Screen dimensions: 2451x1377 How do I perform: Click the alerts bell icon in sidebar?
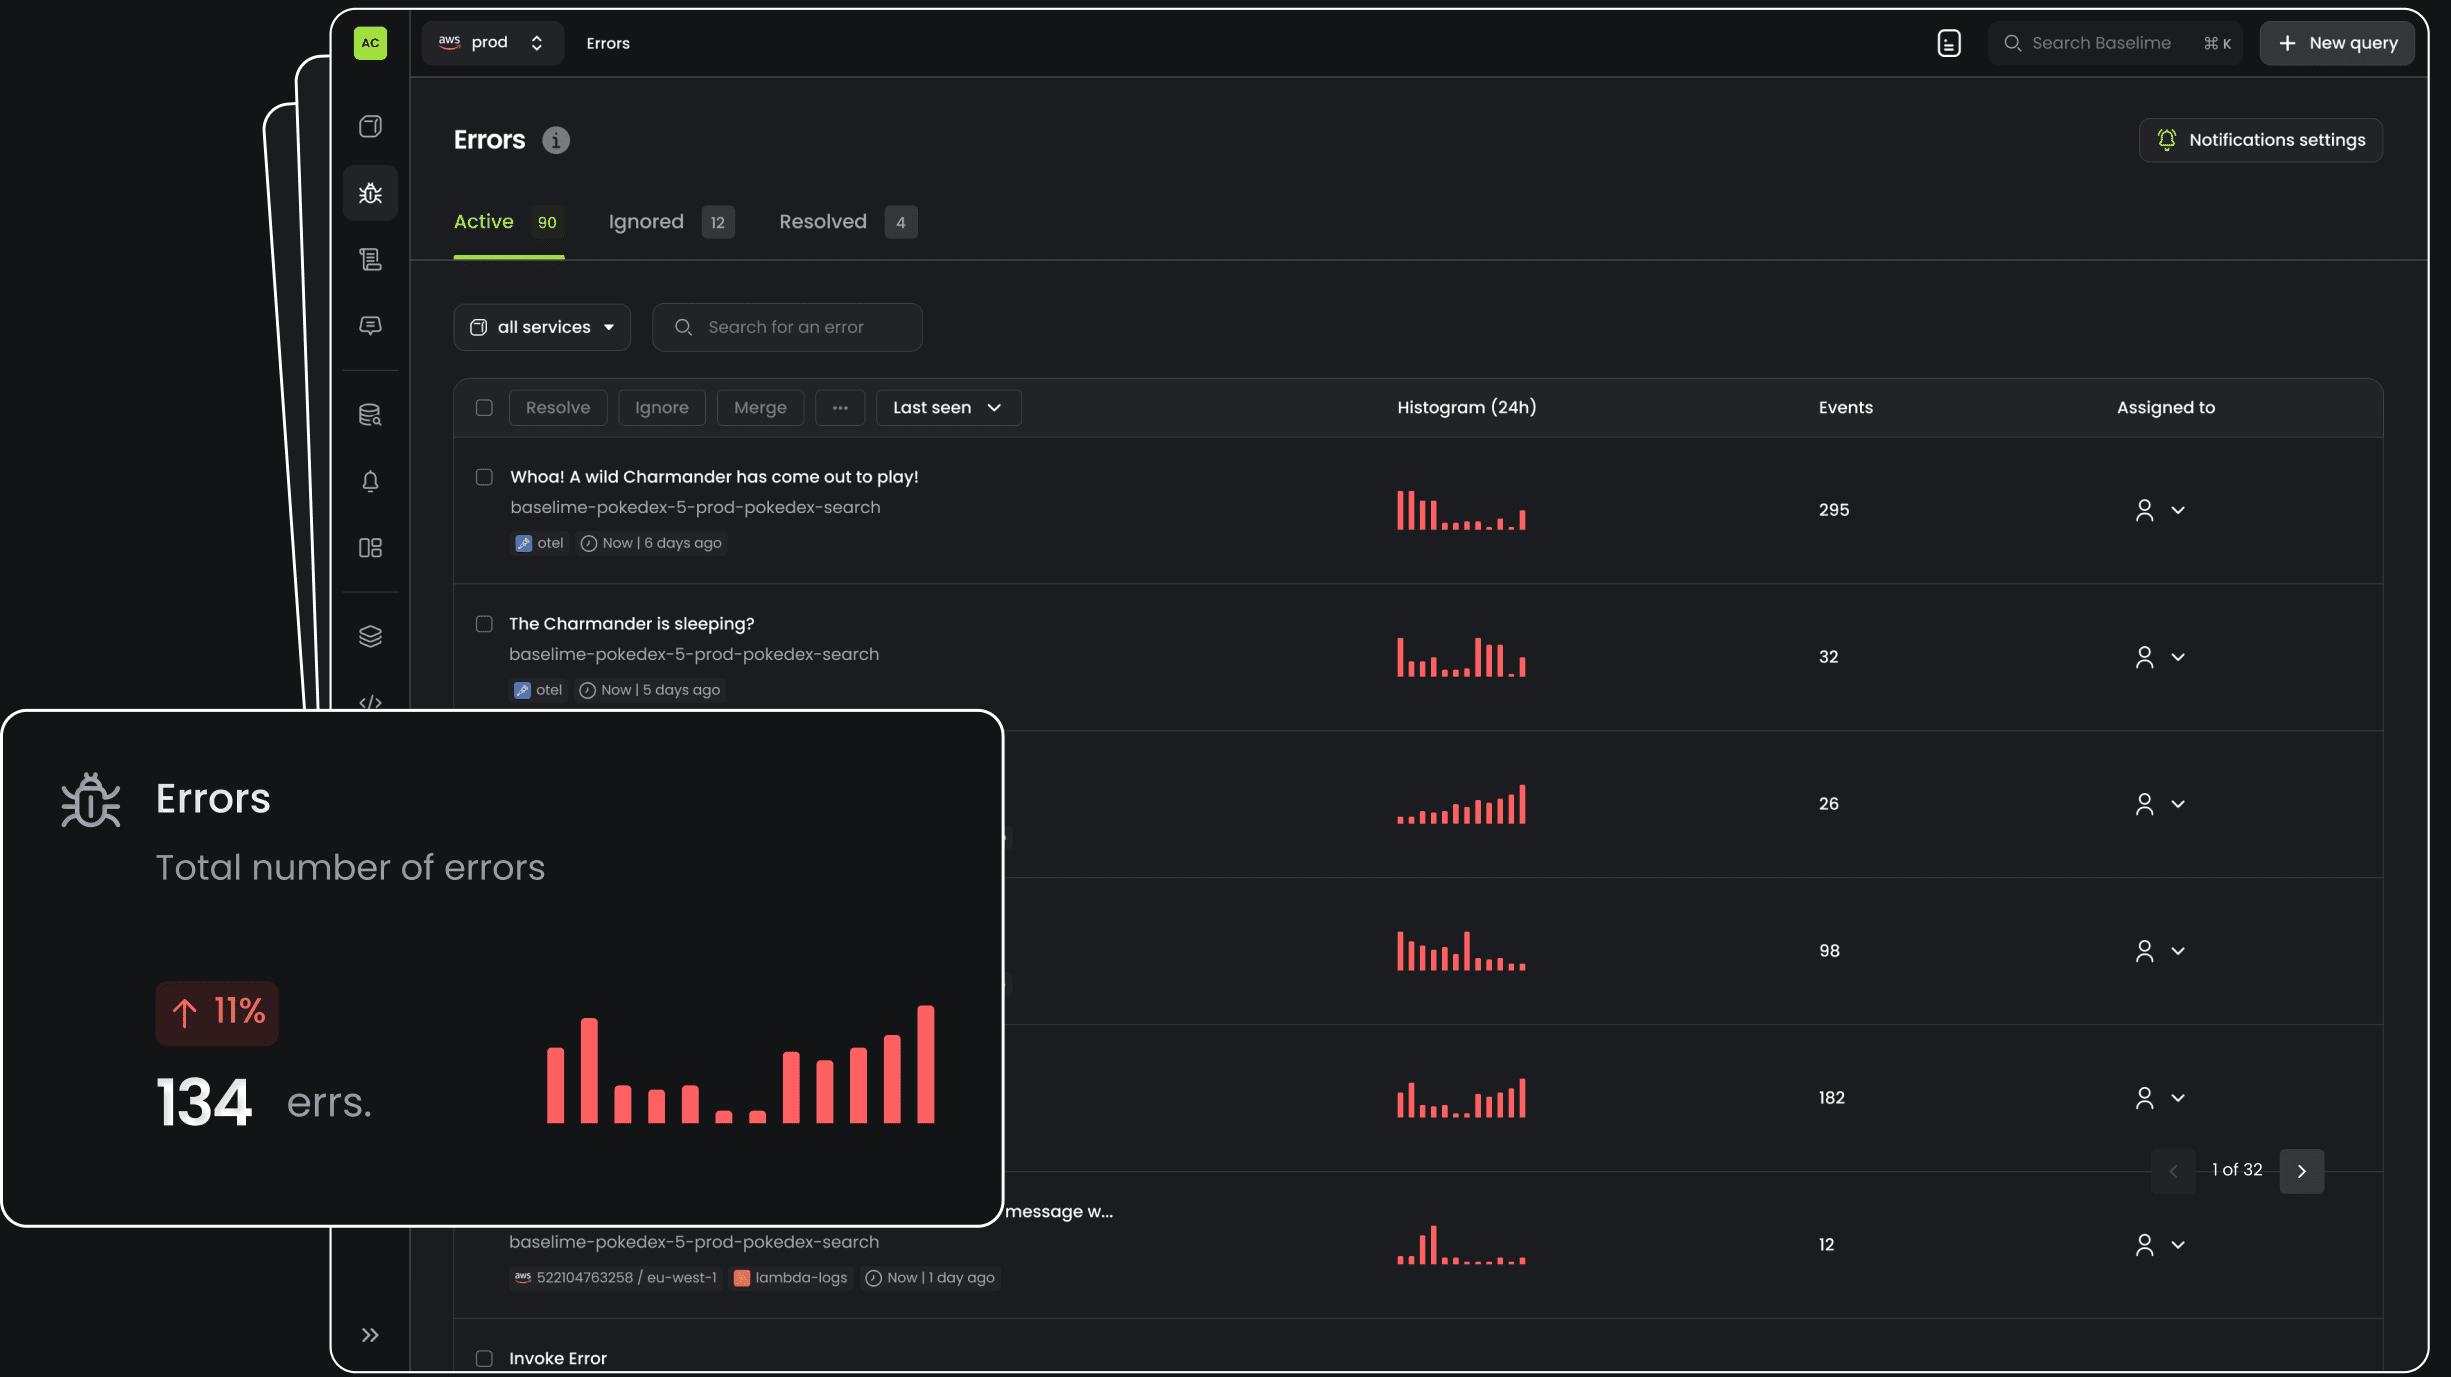[370, 481]
